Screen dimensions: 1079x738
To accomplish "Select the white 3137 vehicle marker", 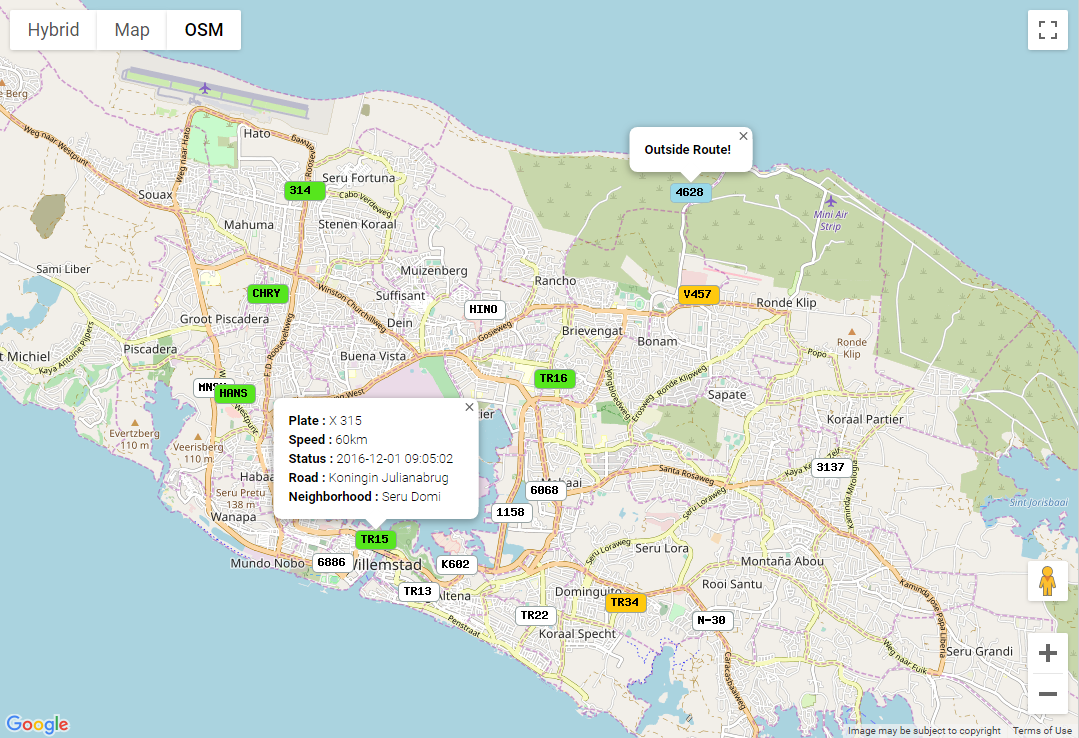I will (830, 467).
